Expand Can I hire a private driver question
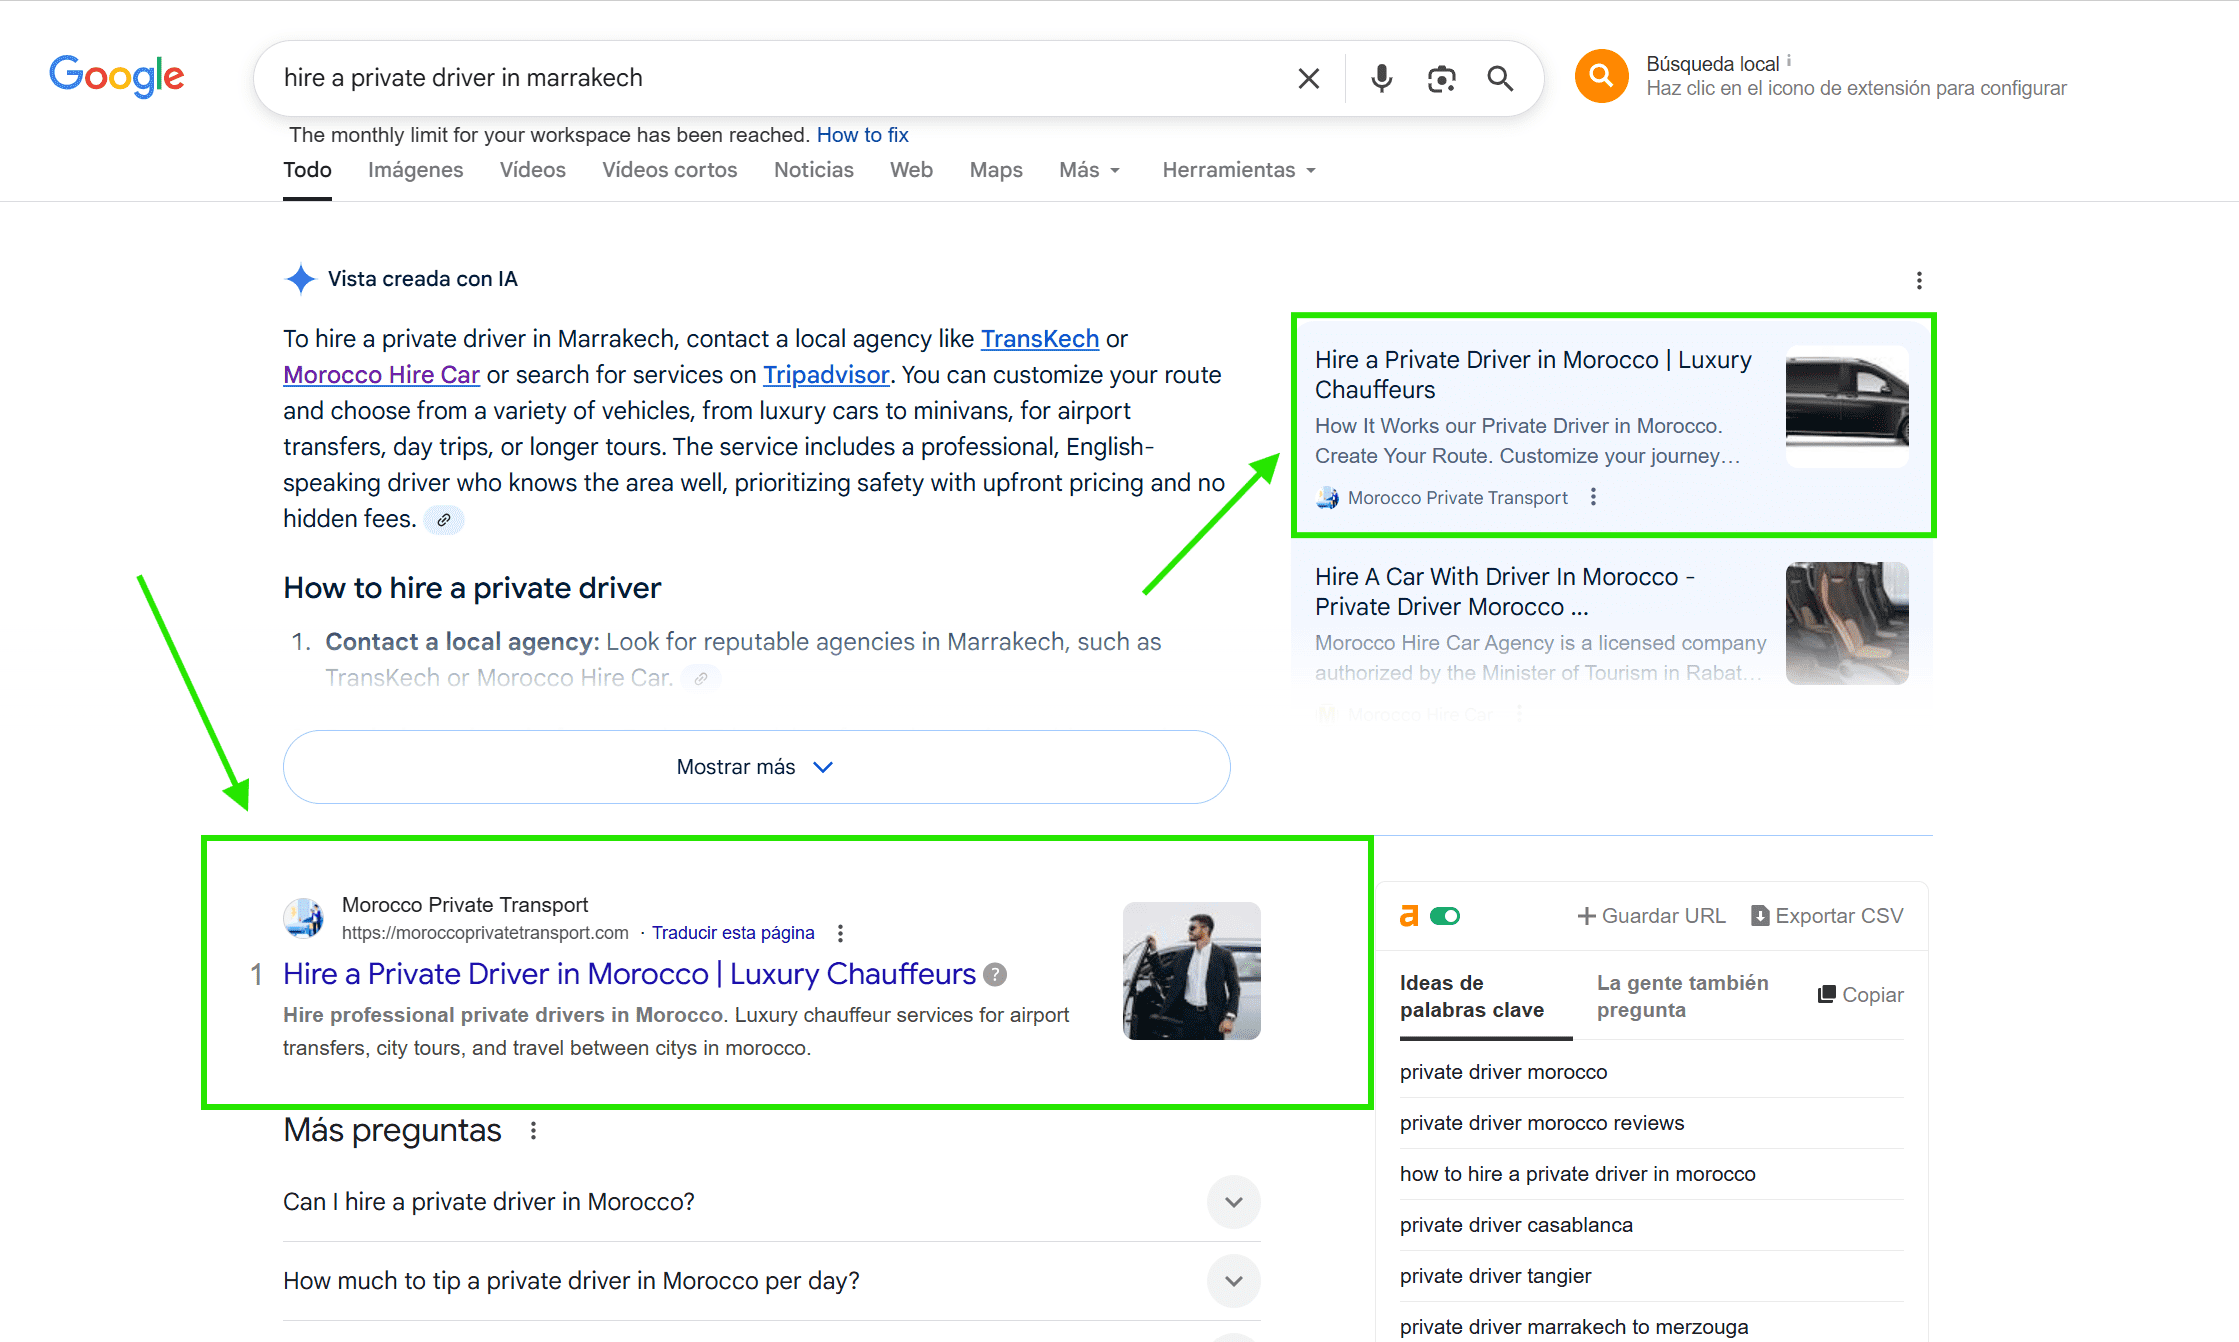2239x1342 pixels. [1234, 1202]
